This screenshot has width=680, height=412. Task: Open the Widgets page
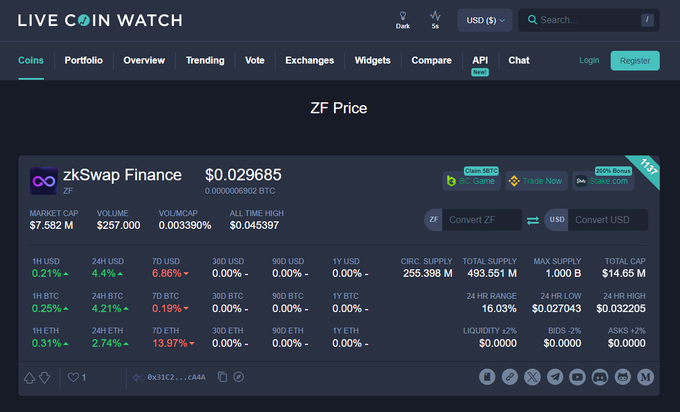pos(373,60)
